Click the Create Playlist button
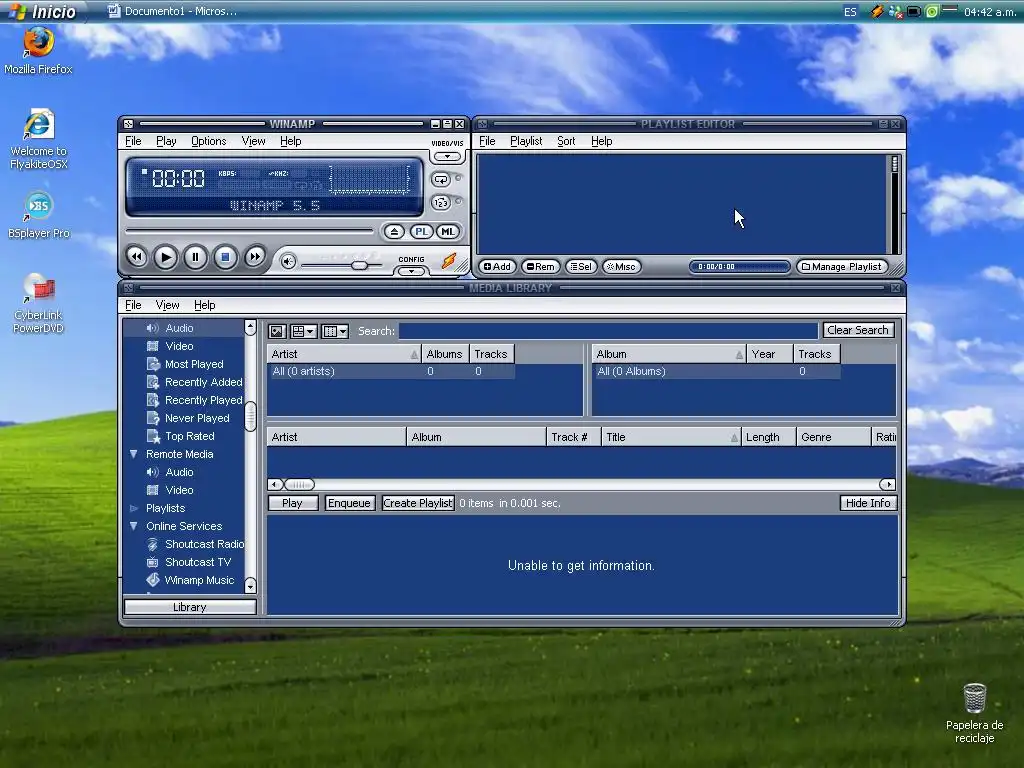This screenshot has height=768, width=1024. click(x=418, y=503)
